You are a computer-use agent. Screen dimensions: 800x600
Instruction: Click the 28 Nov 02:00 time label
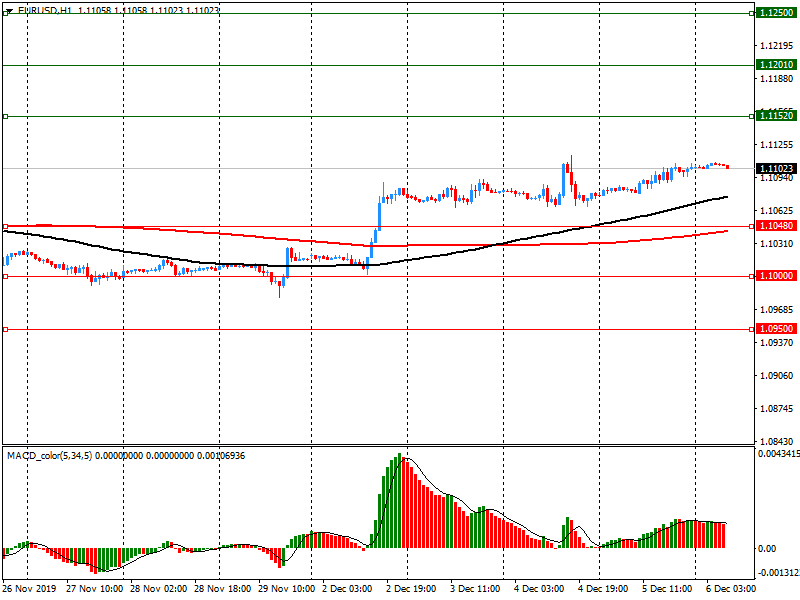[x=159, y=589]
